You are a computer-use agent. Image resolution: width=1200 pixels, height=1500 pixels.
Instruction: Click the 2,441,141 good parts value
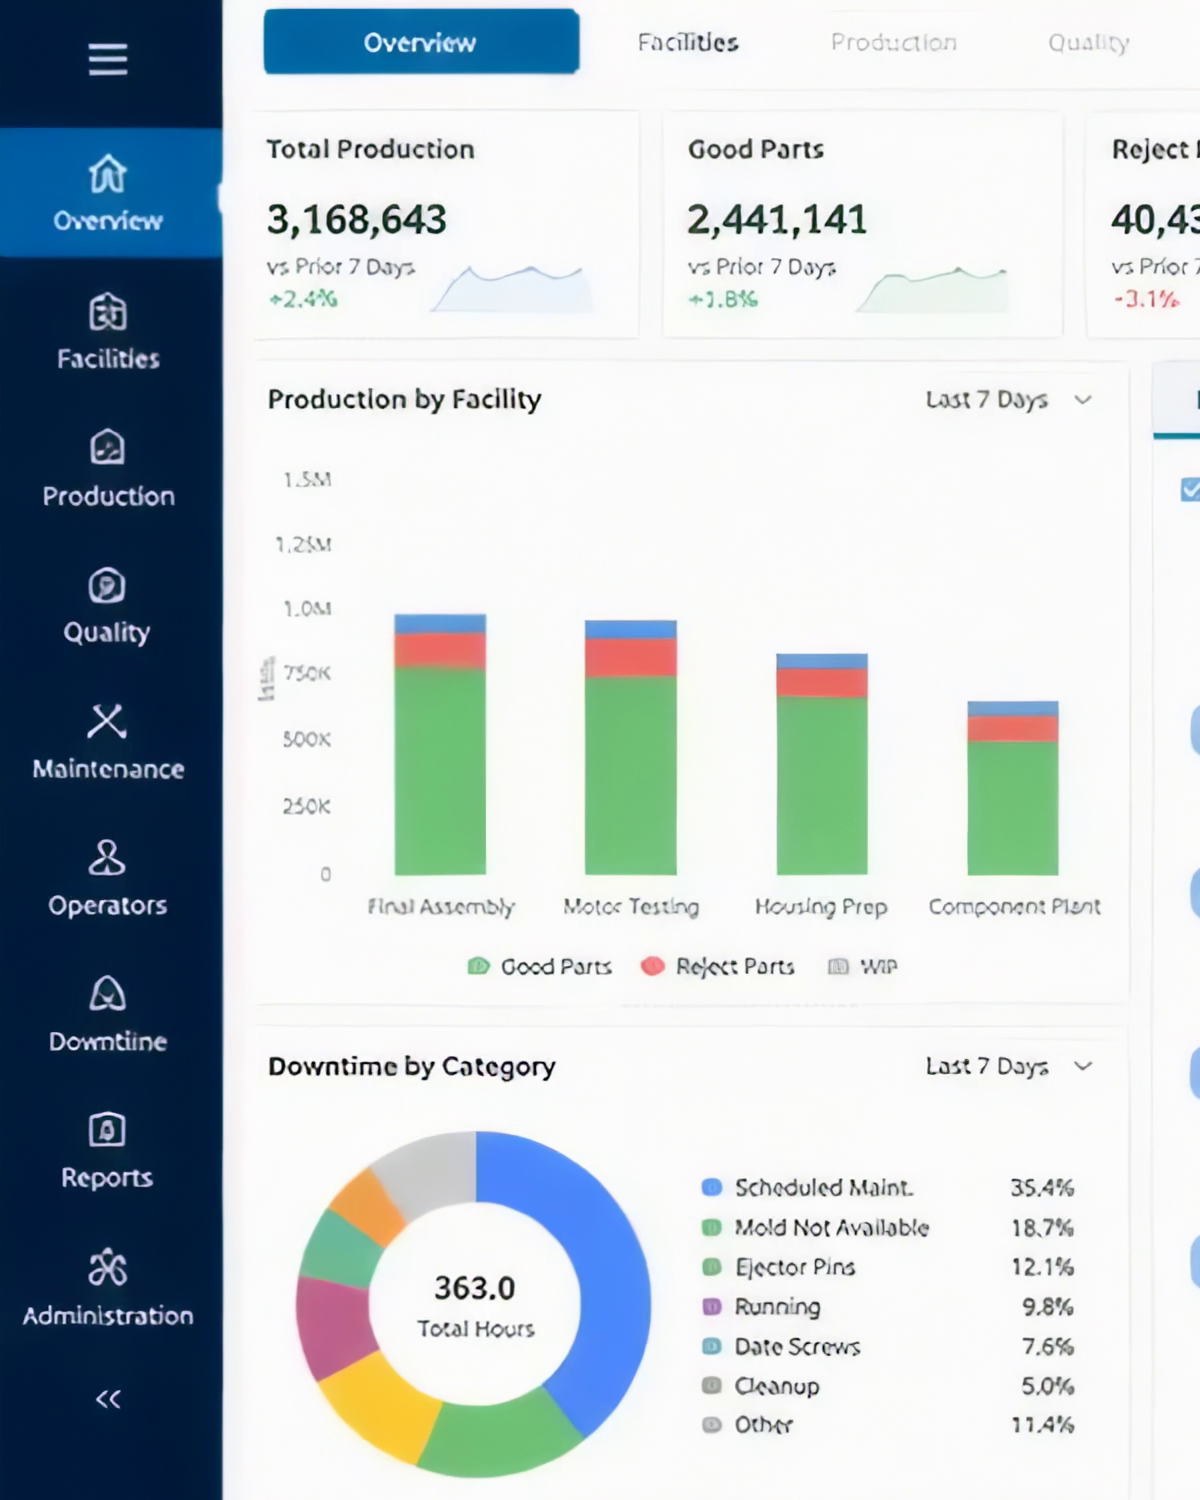click(777, 220)
